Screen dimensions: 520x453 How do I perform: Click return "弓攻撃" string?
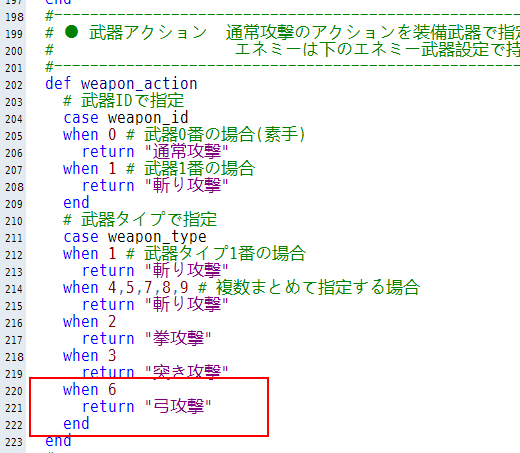[x=147, y=407]
